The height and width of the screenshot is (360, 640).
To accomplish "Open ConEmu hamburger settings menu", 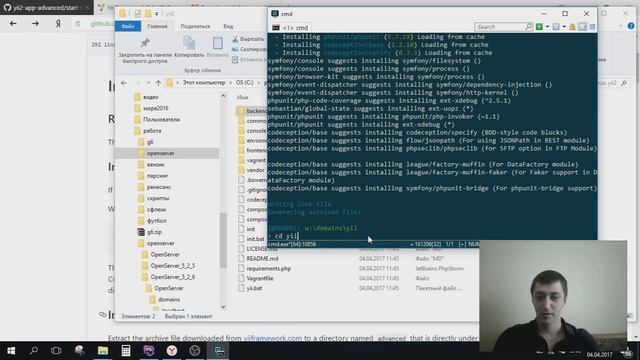I will click(592, 27).
